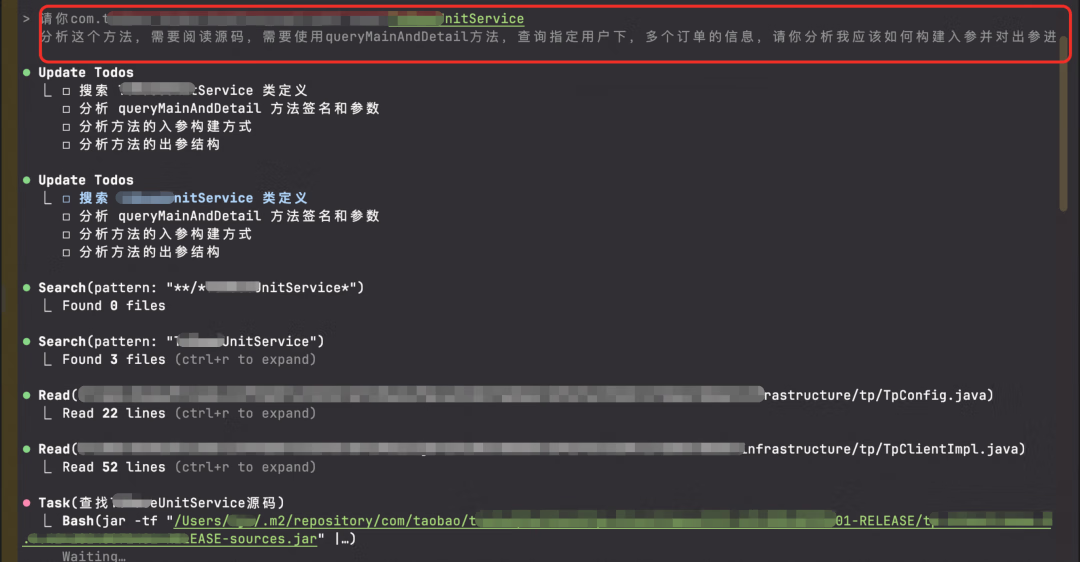Expand the Found 3 files result
The image size is (1080, 562).
[x=245, y=360]
